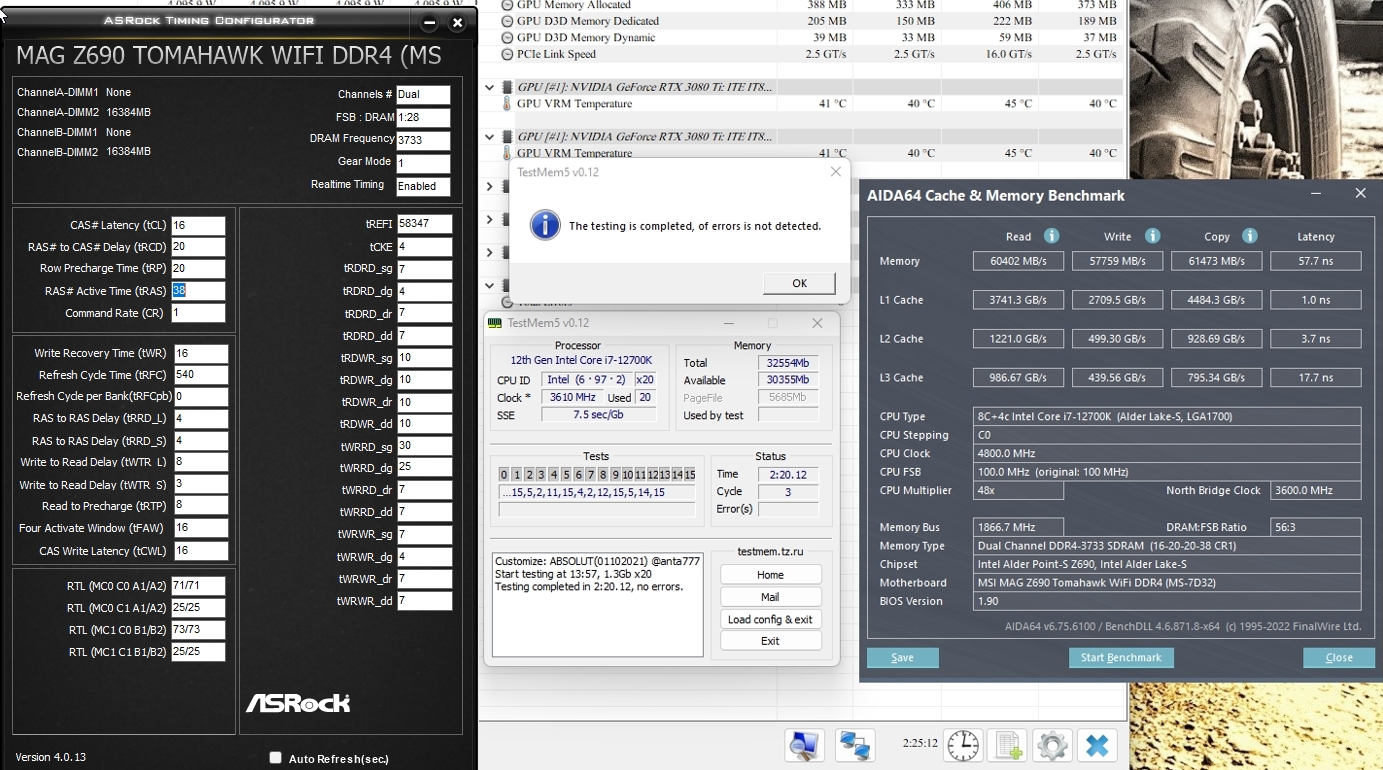Open the HWiNFO summary monitor-magnifier icon
This screenshot has height=770, width=1383.
coord(805,745)
